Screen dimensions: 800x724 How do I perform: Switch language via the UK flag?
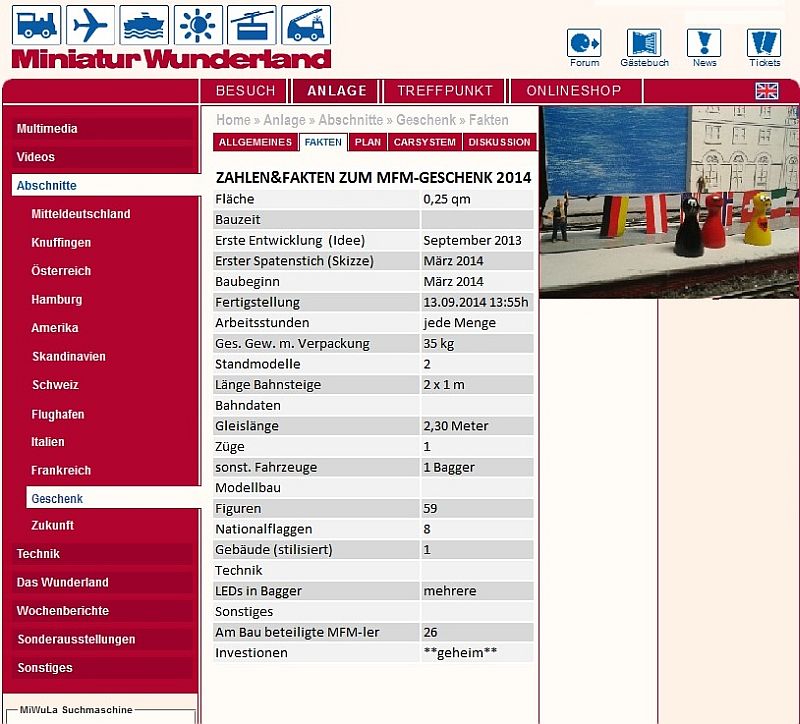pyautogui.click(x=767, y=91)
